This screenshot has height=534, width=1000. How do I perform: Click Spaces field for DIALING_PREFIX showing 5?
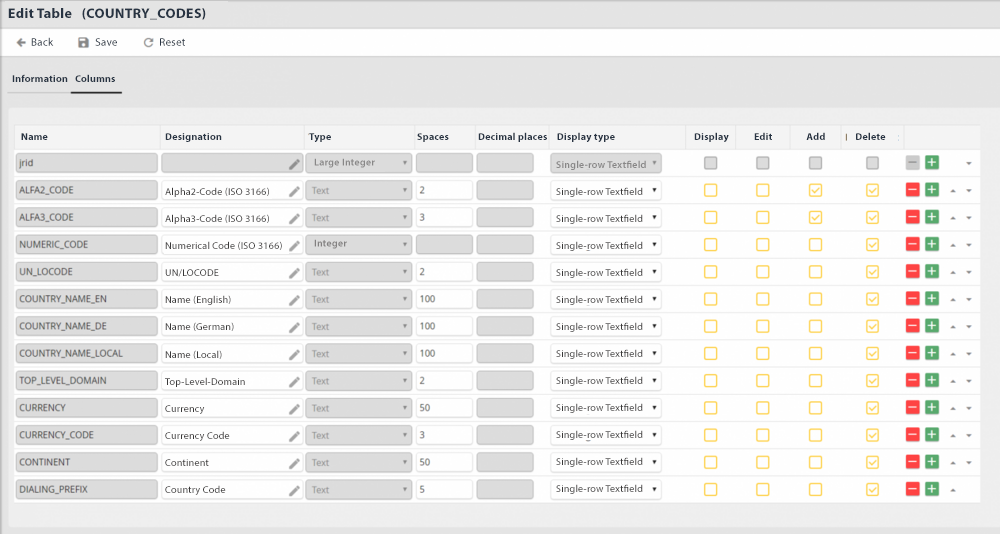click(x=444, y=489)
